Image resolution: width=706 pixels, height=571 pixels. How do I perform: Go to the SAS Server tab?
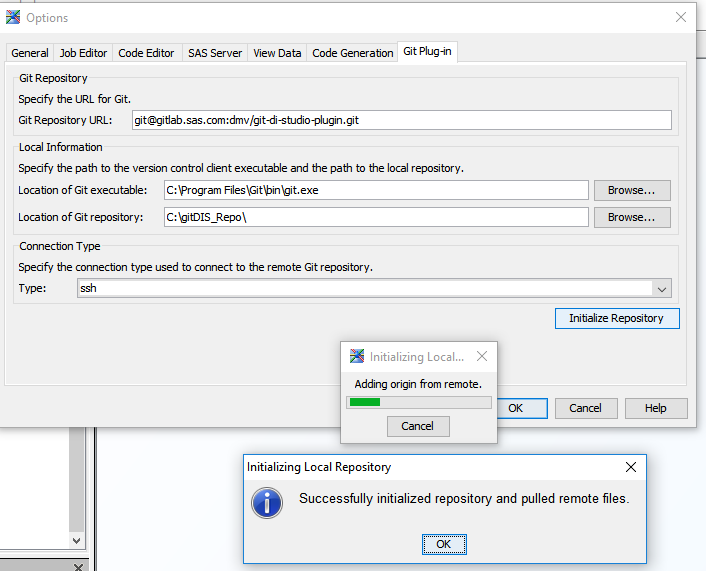(x=215, y=53)
